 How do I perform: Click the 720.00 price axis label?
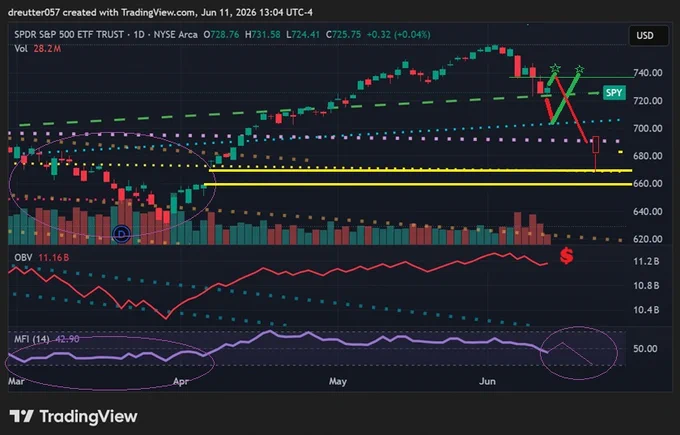pyautogui.click(x=648, y=101)
